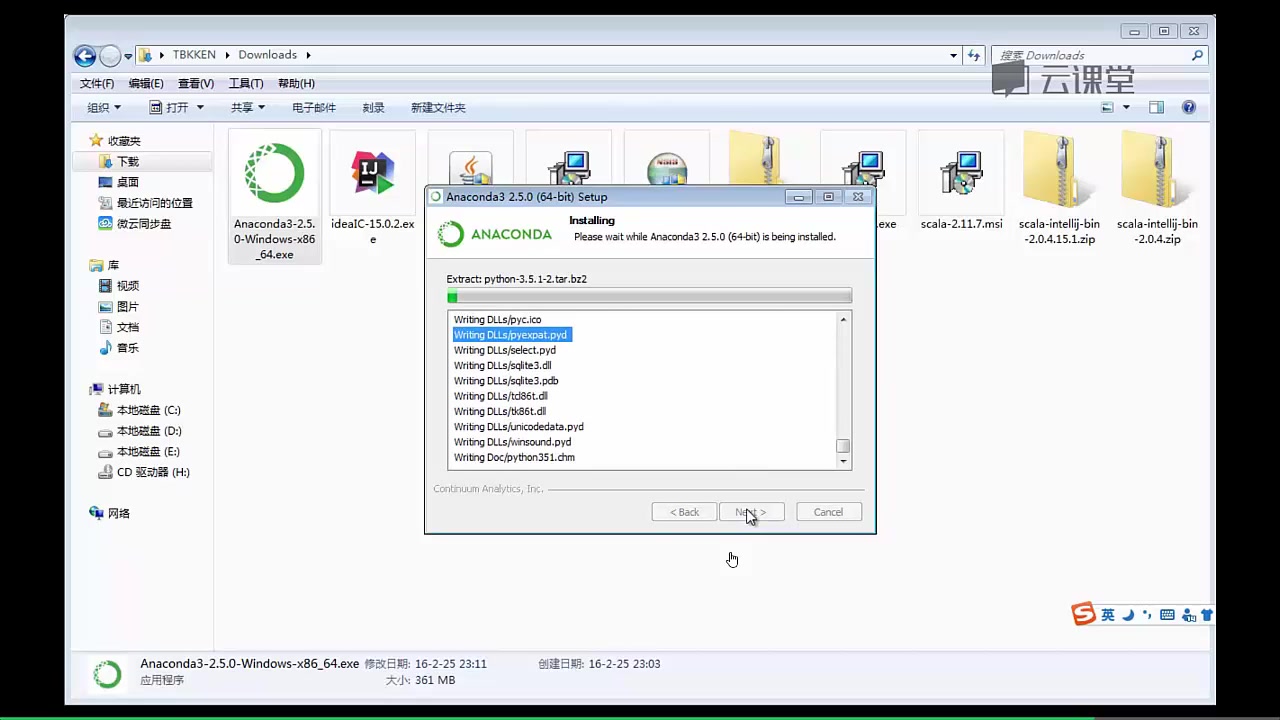Open 网络 in the navigation pane
The height and width of the screenshot is (720, 1280).
pos(118,513)
